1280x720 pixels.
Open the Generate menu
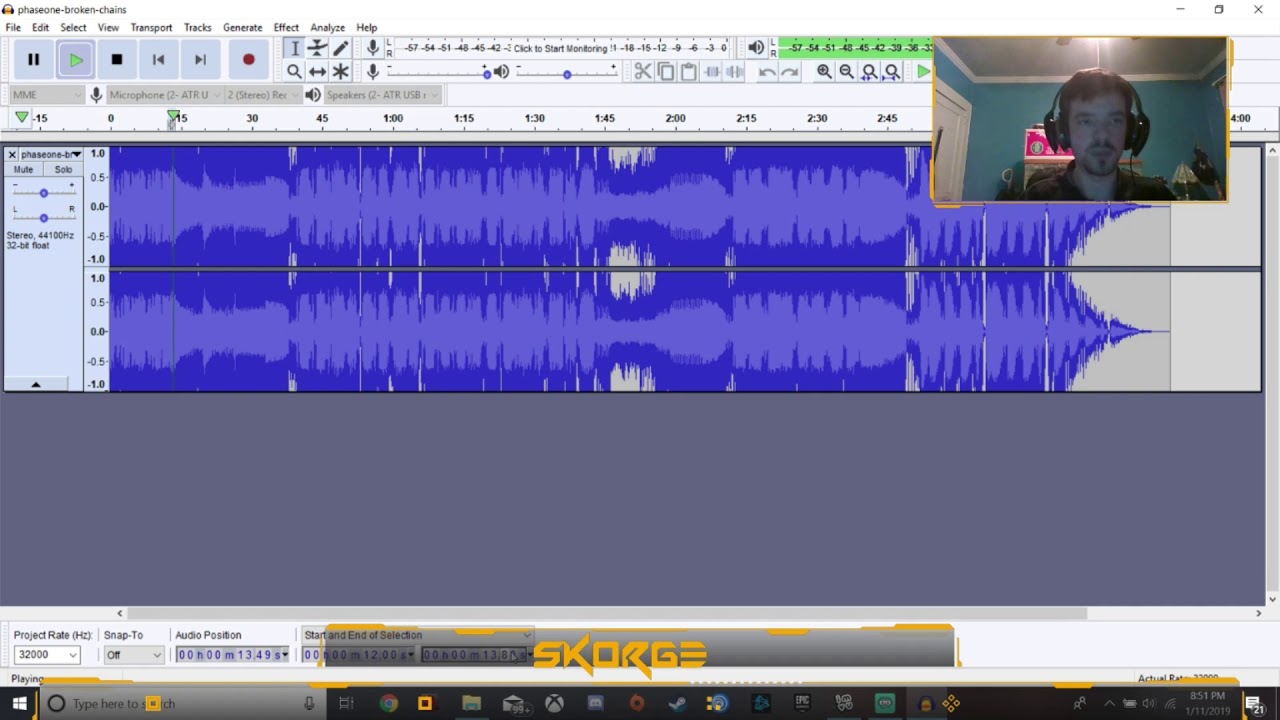point(242,27)
